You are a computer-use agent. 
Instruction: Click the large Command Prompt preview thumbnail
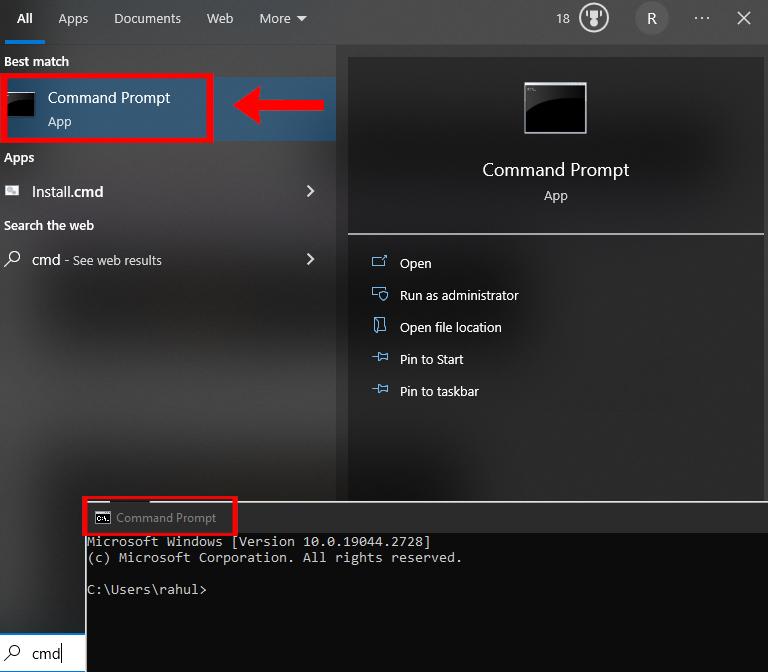(x=555, y=108)
